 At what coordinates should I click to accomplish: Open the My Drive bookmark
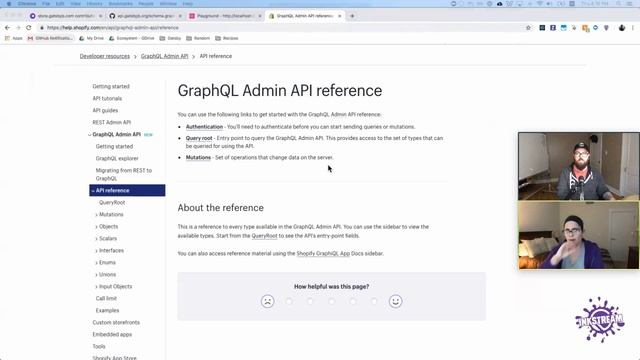[91, 38]
